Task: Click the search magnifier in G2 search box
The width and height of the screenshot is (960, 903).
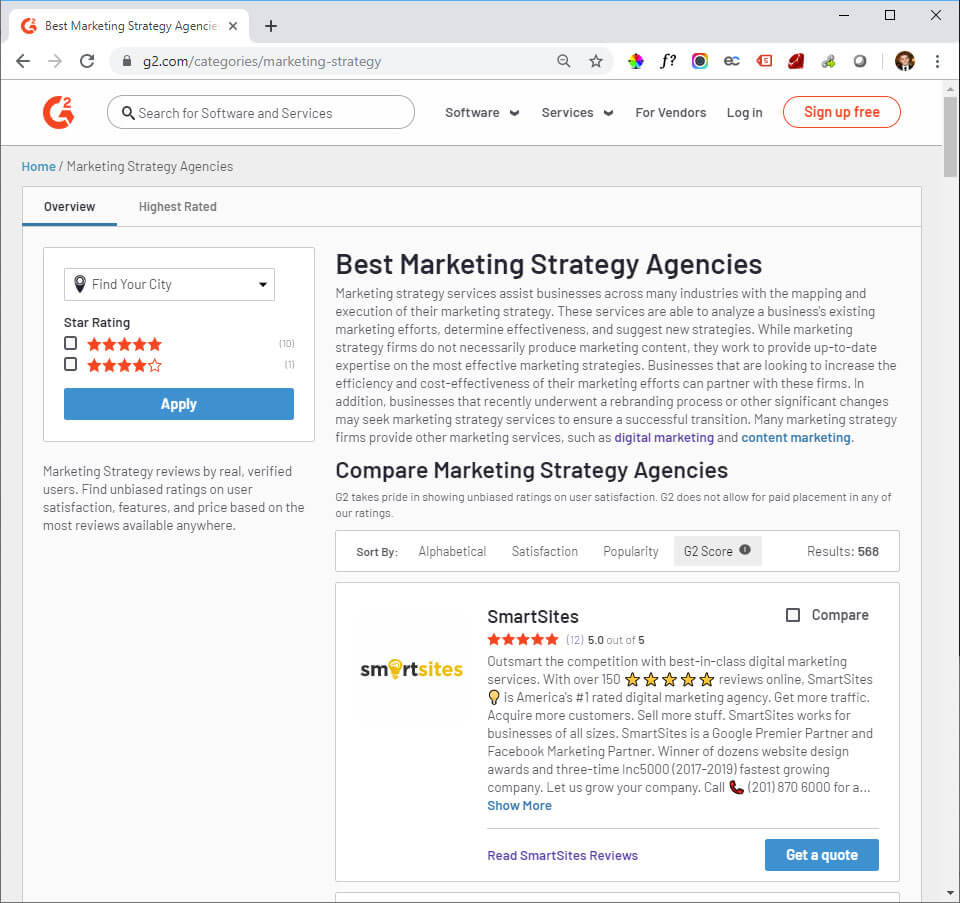Action: pyautogui.click(x=127, y=113)
